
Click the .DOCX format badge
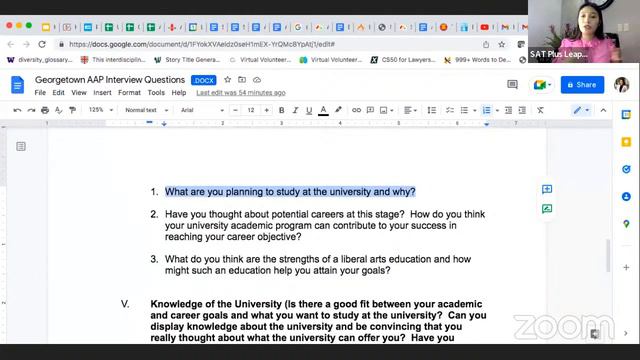(x=204, y=80)
